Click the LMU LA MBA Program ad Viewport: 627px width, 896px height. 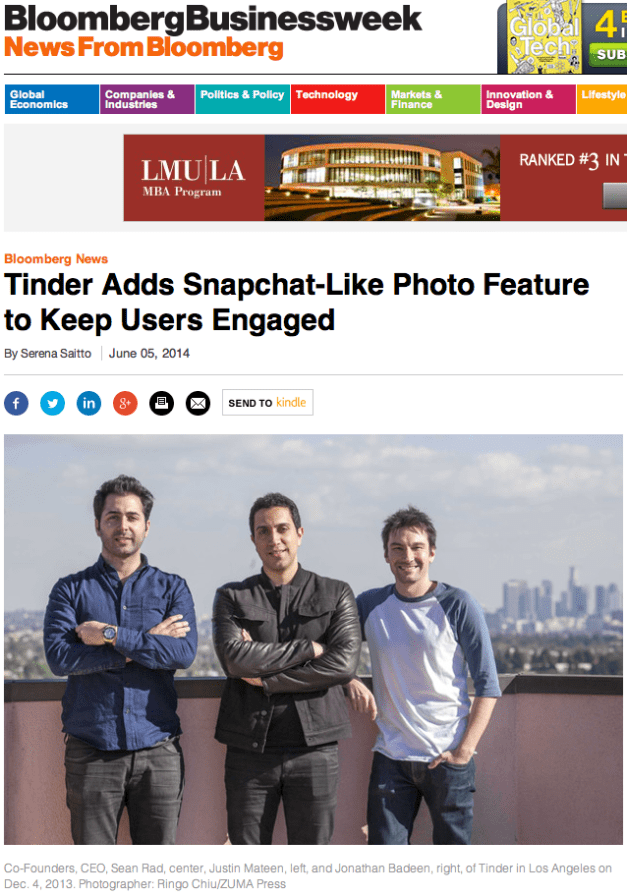[375, 178]
